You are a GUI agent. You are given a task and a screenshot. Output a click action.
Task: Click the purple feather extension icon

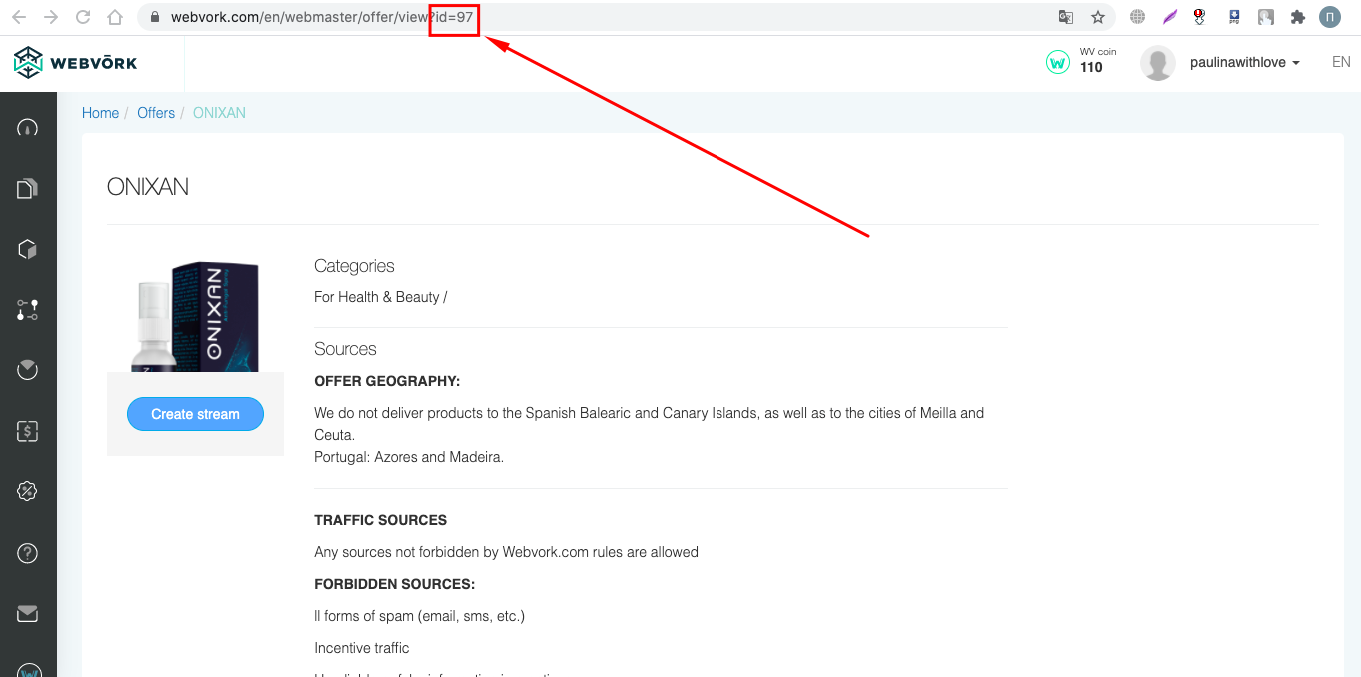(1169, 17)
